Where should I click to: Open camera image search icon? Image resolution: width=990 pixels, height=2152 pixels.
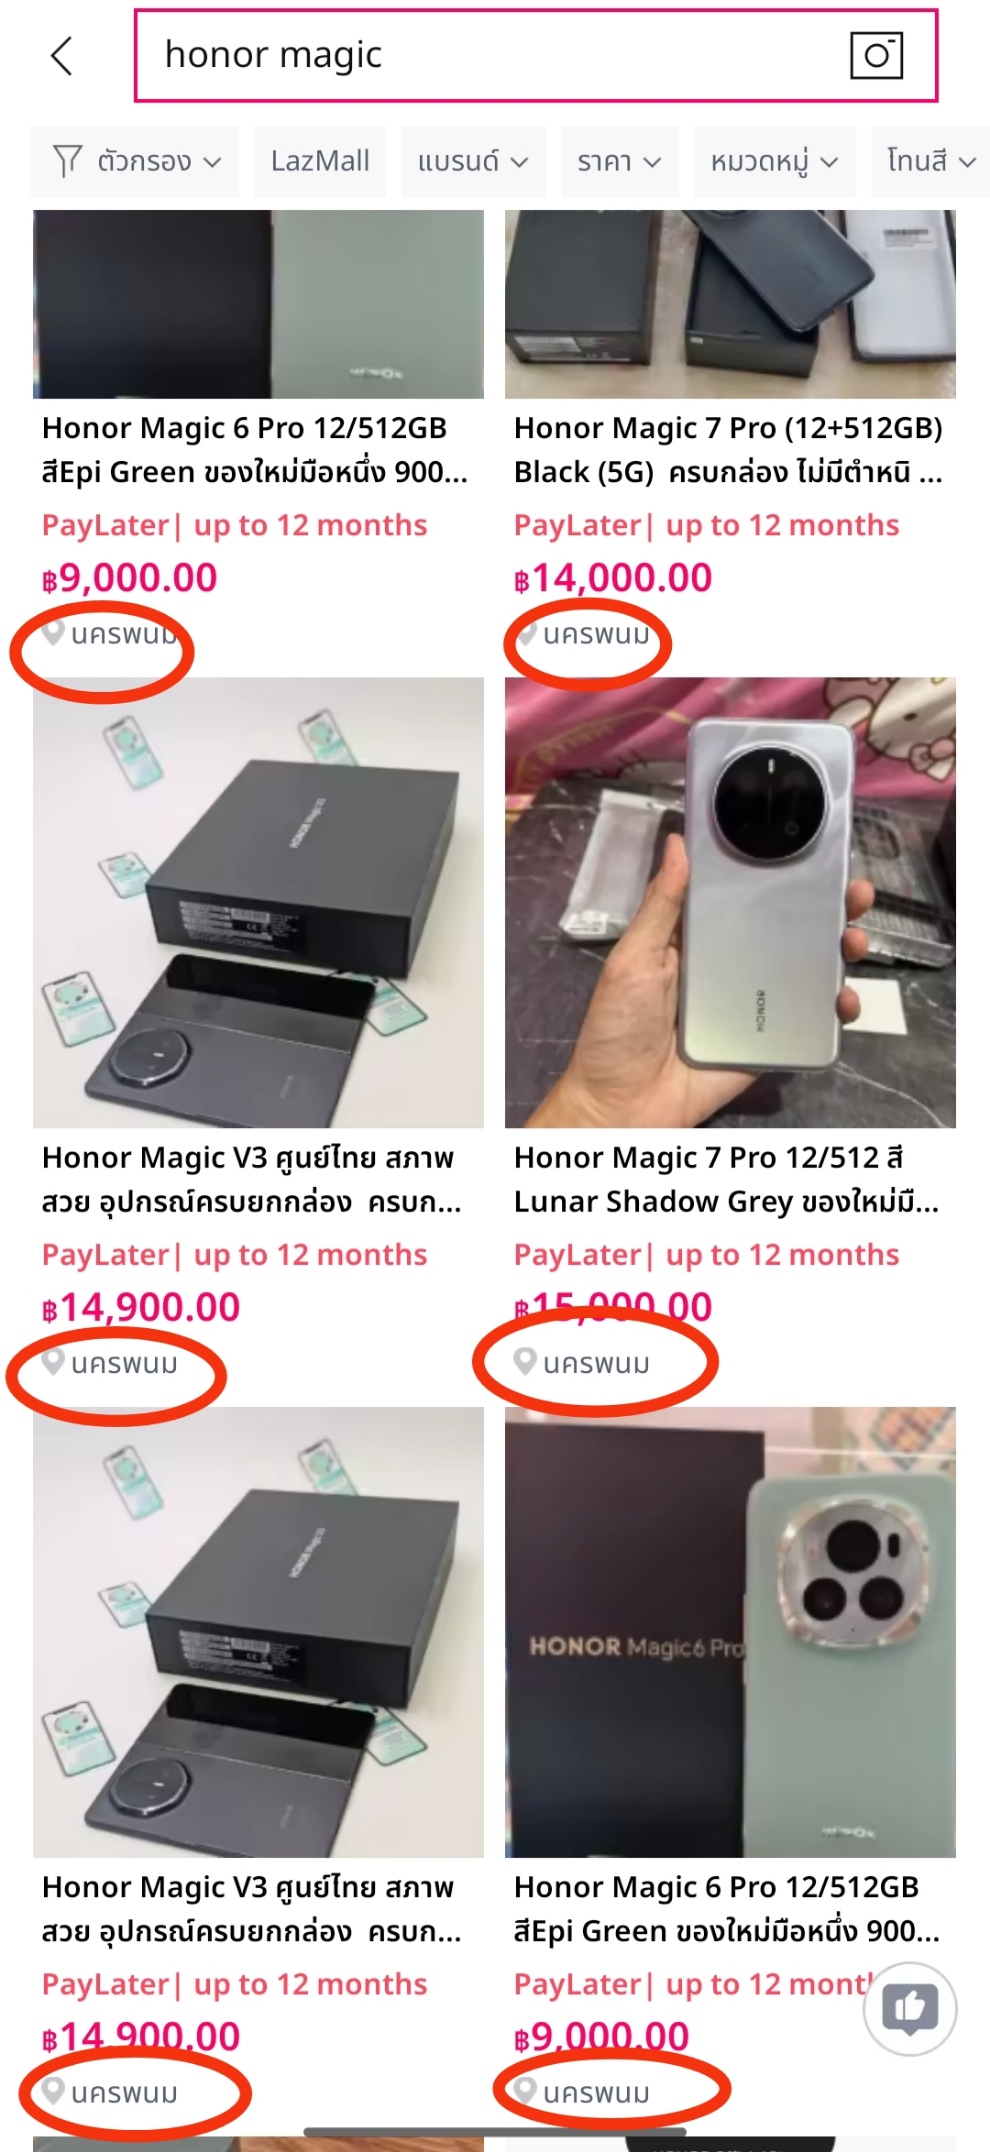pyautogui.click(x=876, y=55)
